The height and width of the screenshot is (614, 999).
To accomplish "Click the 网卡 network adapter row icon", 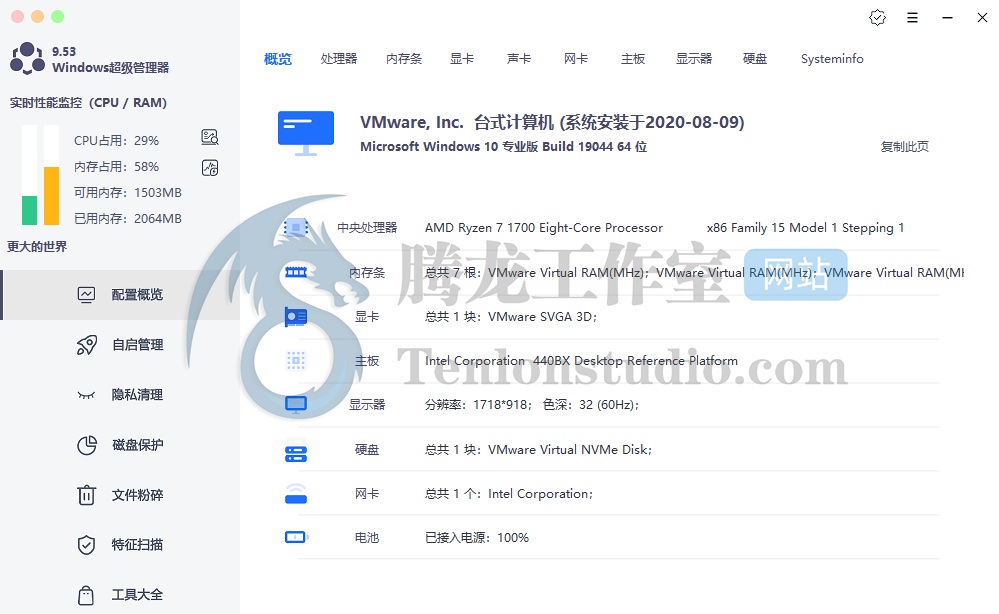I will click(296, 494).
